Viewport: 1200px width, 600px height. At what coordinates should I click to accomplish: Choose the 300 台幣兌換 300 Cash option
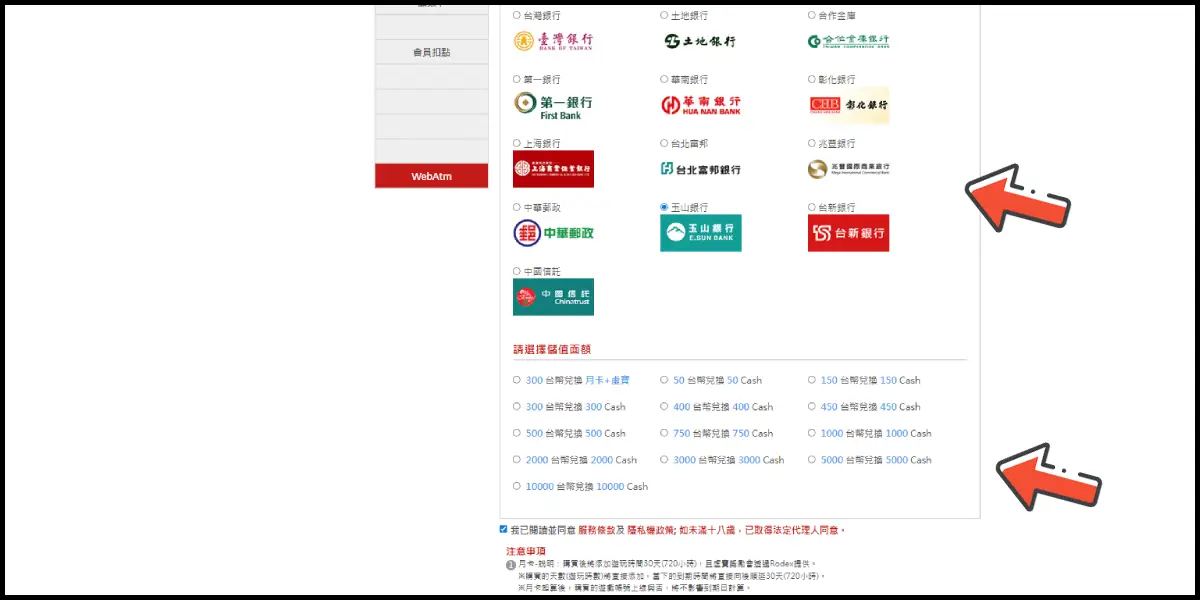point(517,407)
